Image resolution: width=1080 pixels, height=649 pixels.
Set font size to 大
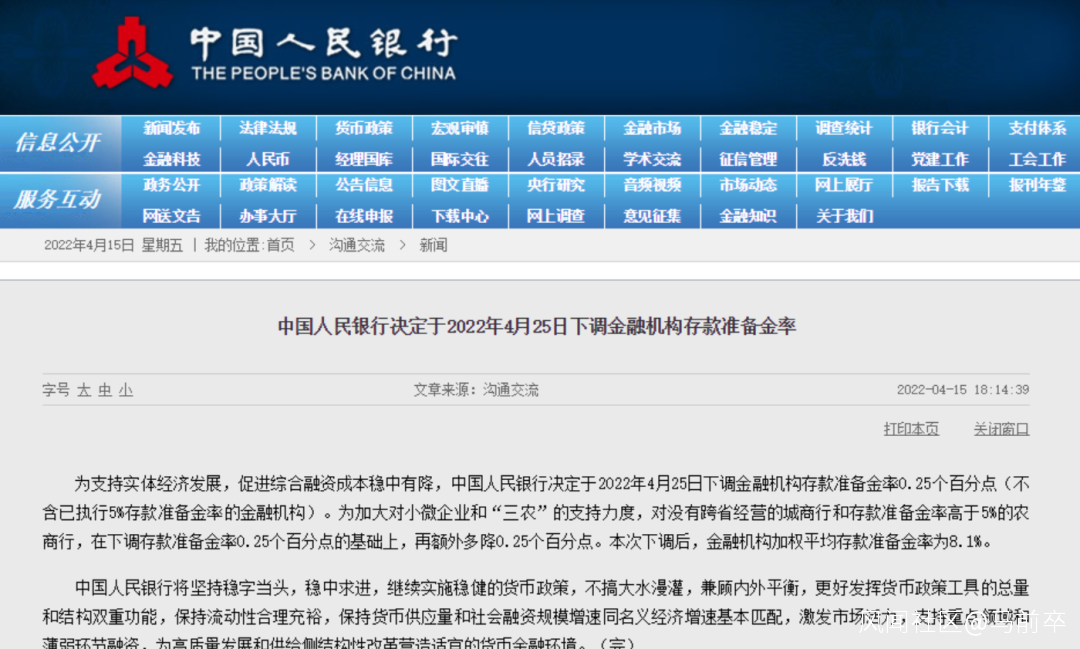pos(84,391)
